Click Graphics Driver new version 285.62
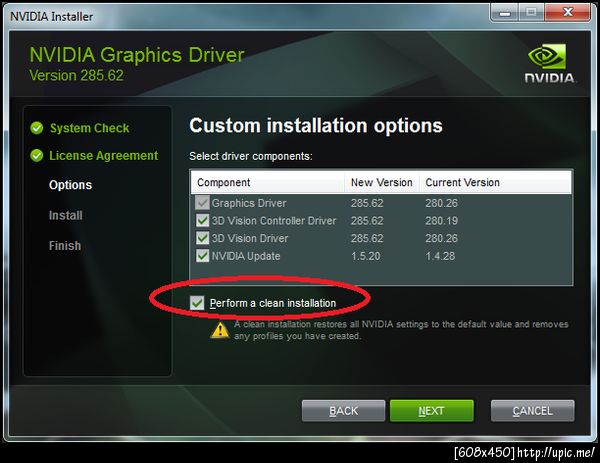The width and height of the screenshot is (600, 463). point(367,203)
